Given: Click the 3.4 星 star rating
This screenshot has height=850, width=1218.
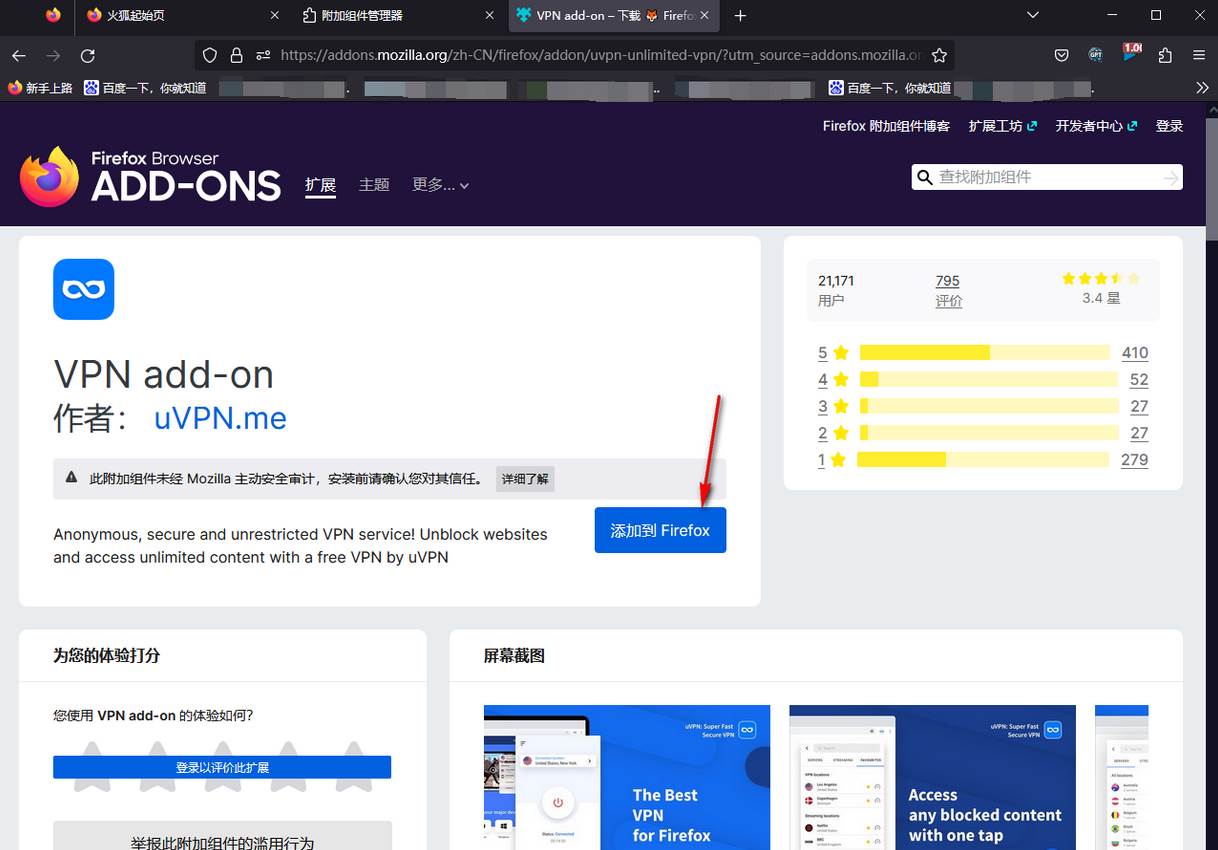Looking at the screenshot, I should (1100, 289).
